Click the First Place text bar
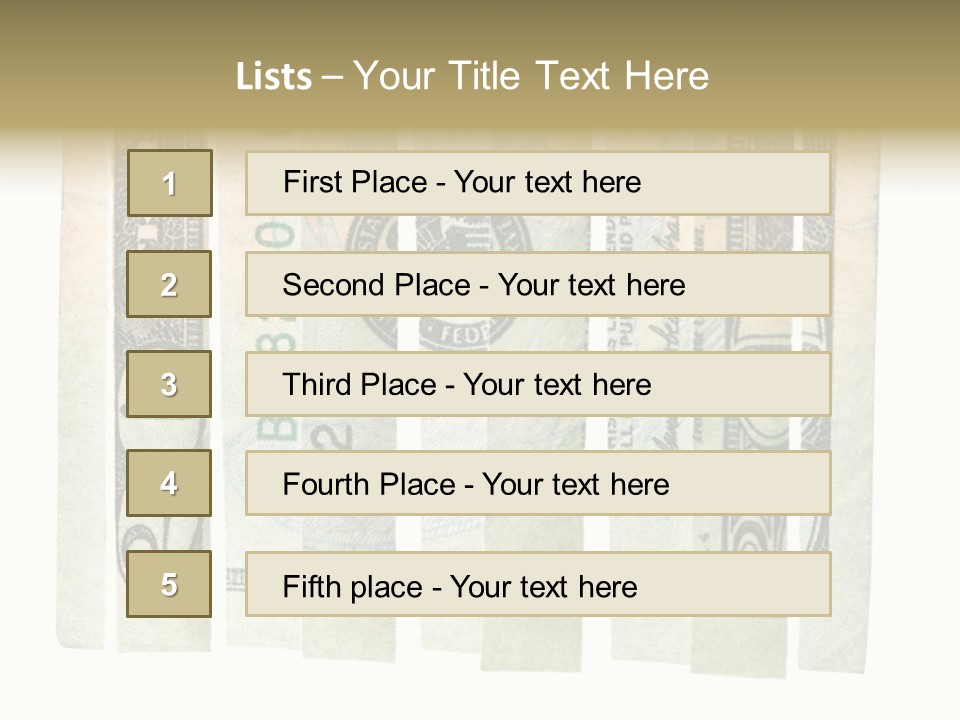The width and height of the screenshot is (960, 720). (x=538, y=183)
